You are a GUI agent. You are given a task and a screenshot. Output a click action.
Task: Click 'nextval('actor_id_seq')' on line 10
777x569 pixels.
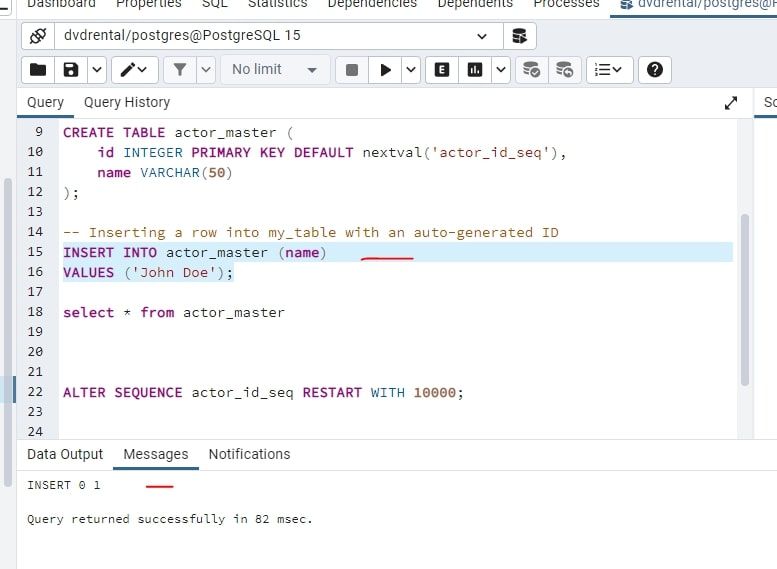click(459, 152)
